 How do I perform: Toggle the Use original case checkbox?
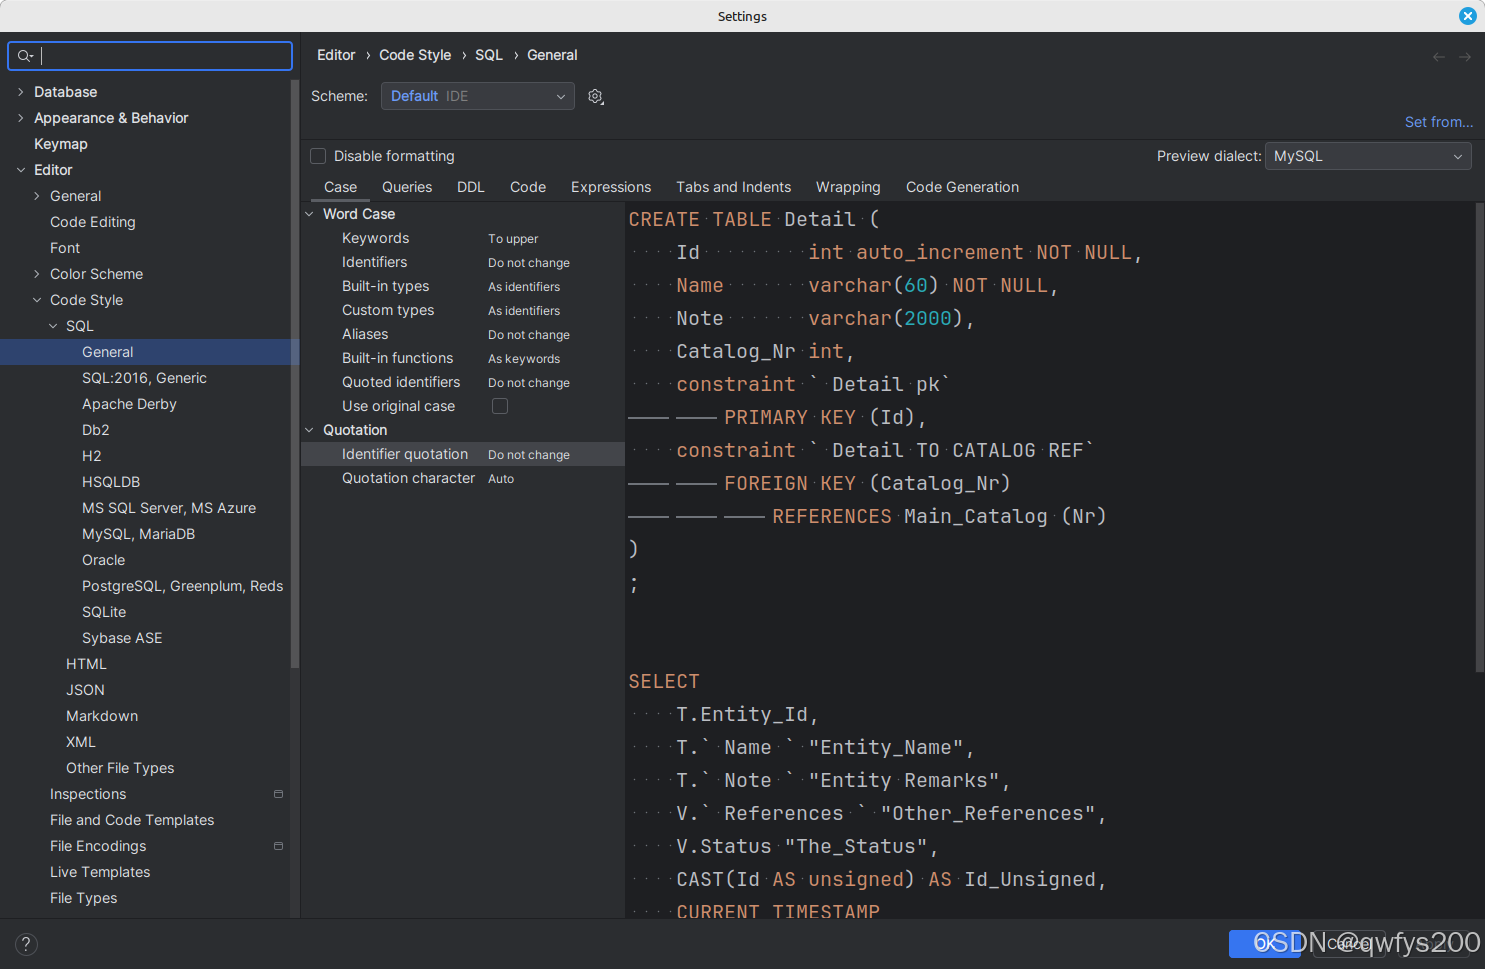pyautogui.click(x=500, y=406)
